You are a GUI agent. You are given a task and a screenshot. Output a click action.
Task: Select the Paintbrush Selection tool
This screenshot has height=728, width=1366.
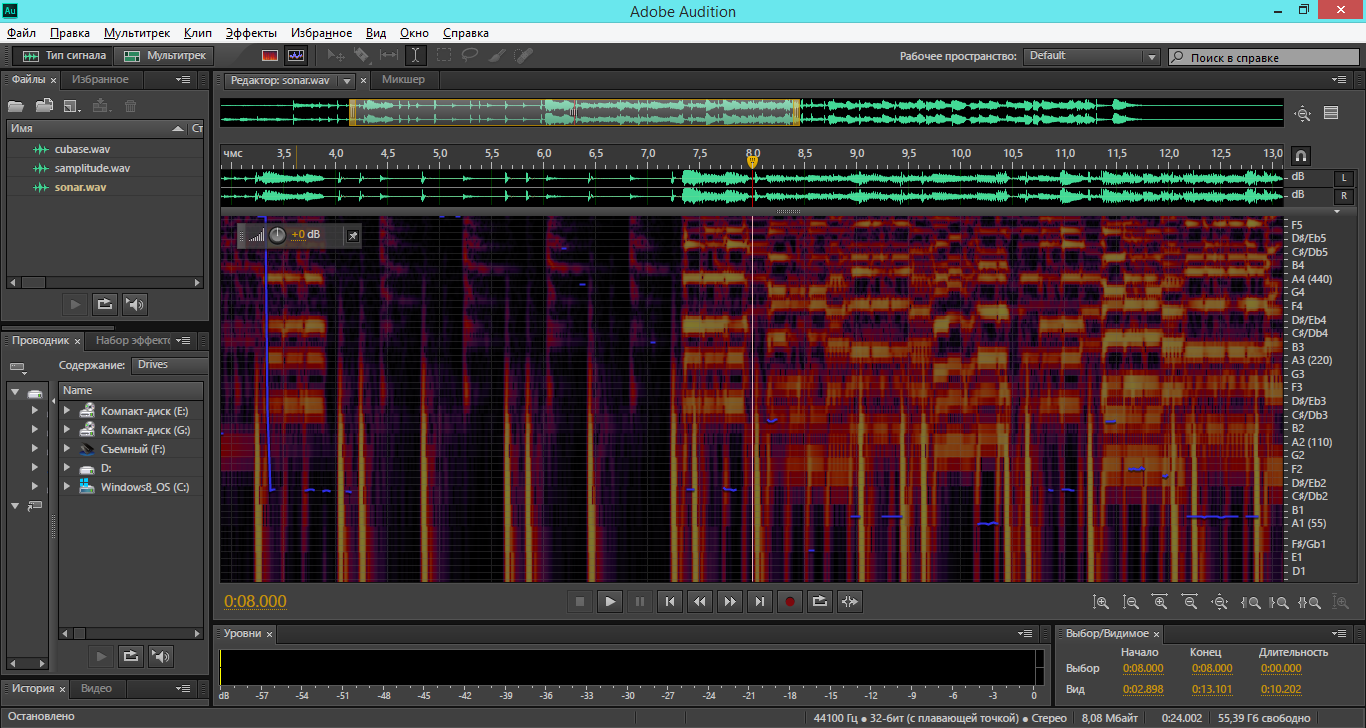tap(496, 56)
